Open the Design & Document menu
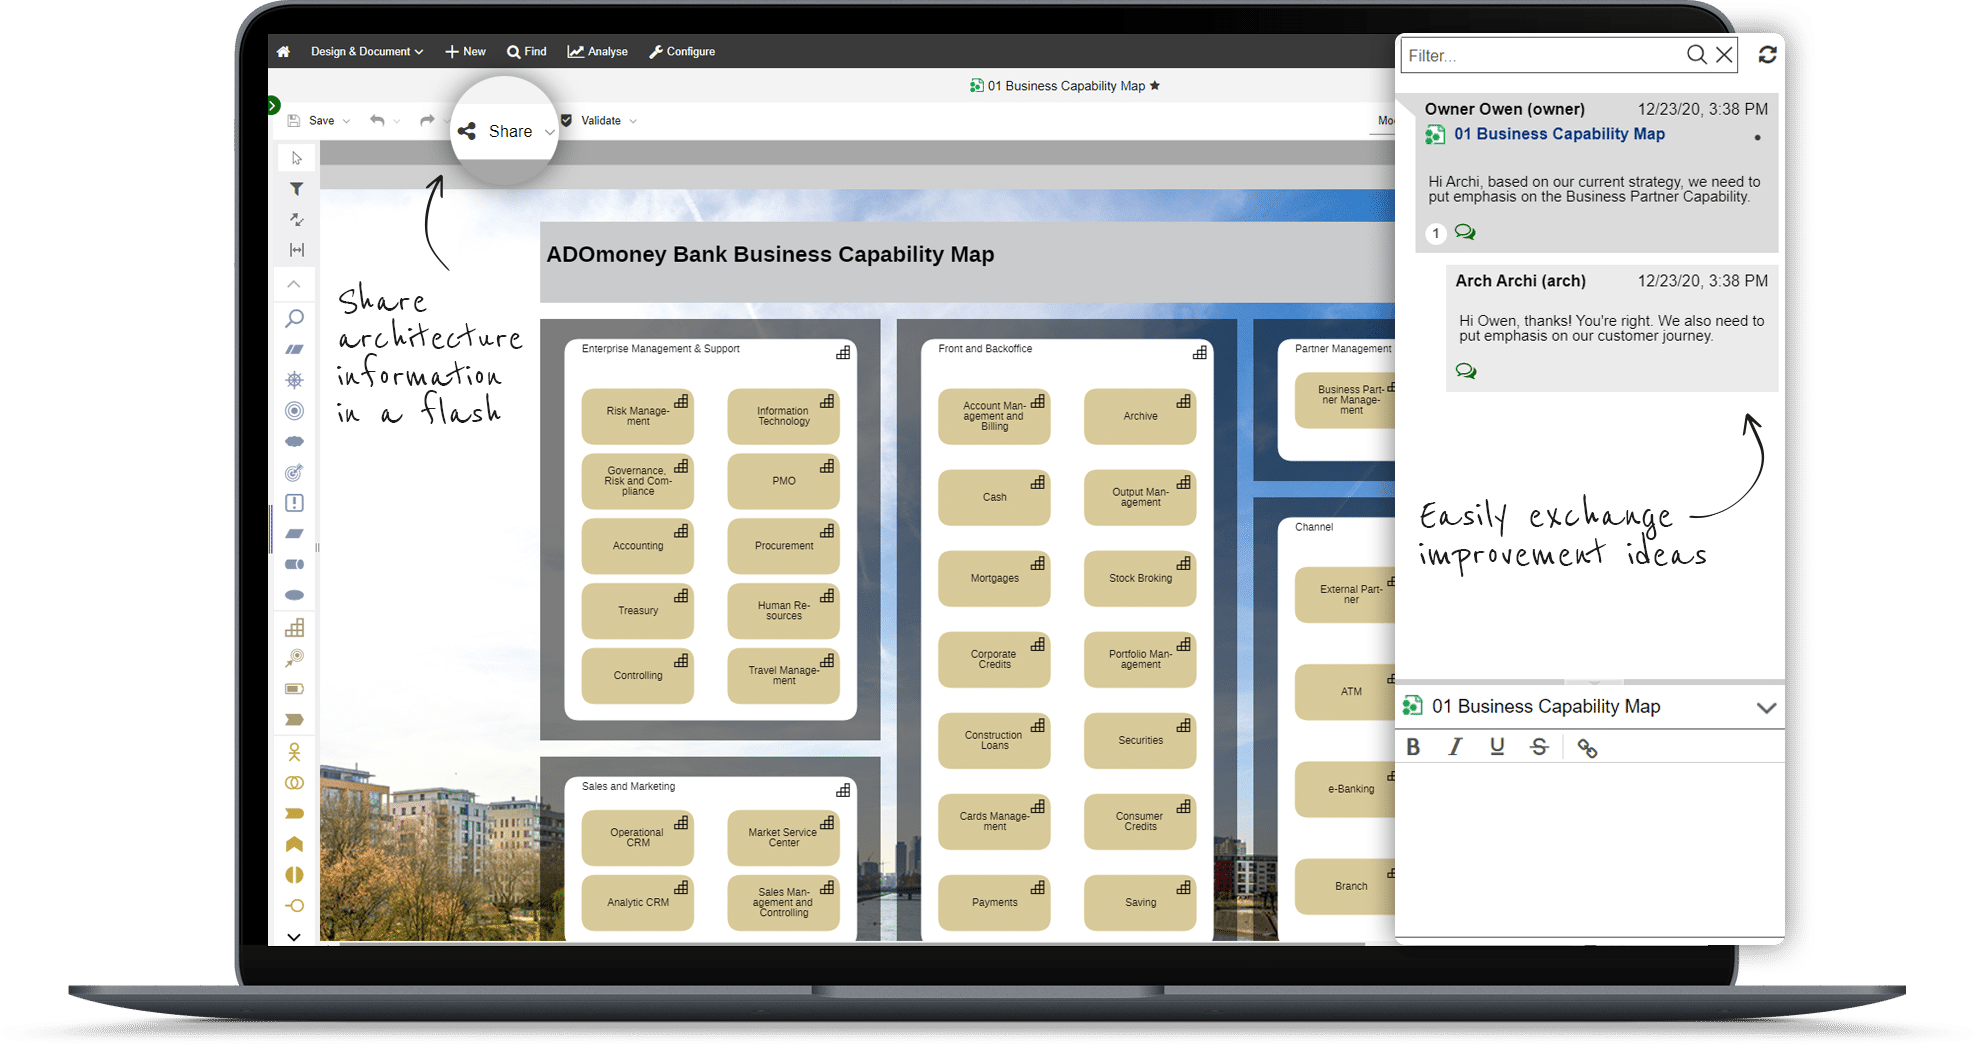This screenshot has width=1976, height=1044. tap(362, 51)
